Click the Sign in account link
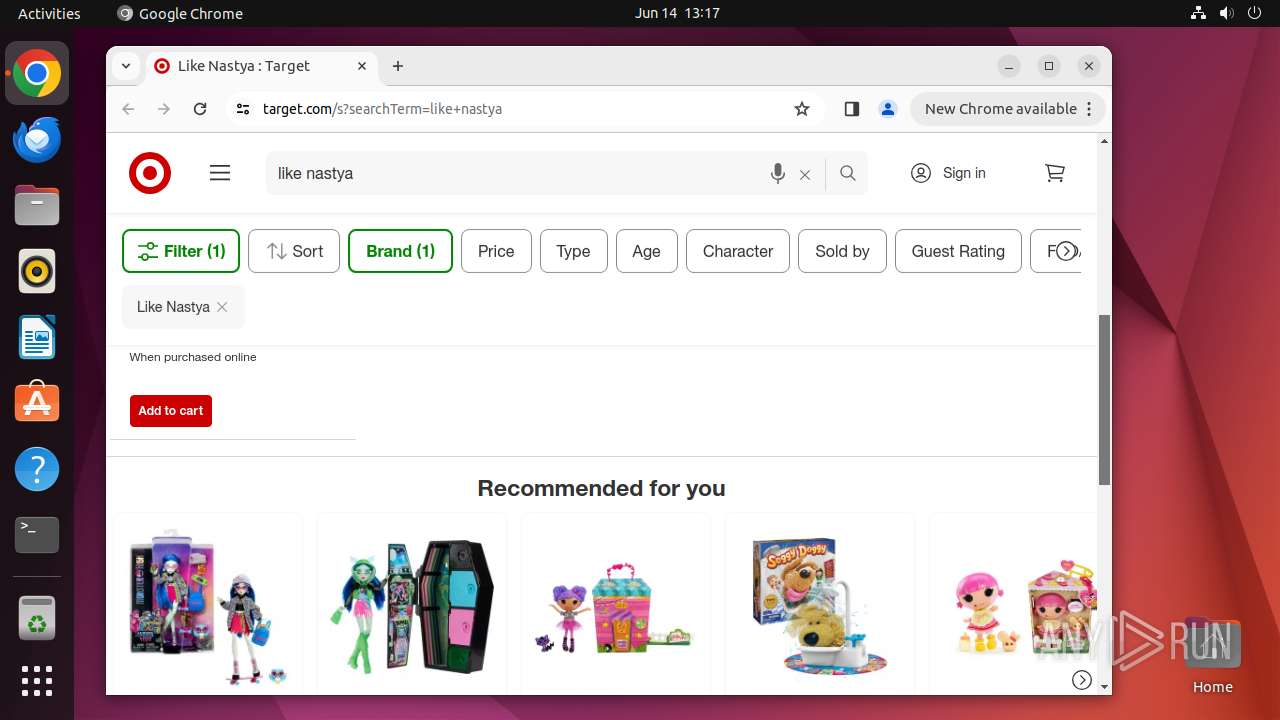The width and height of the screenshot is (1280, 720). (x=948, y=173)
